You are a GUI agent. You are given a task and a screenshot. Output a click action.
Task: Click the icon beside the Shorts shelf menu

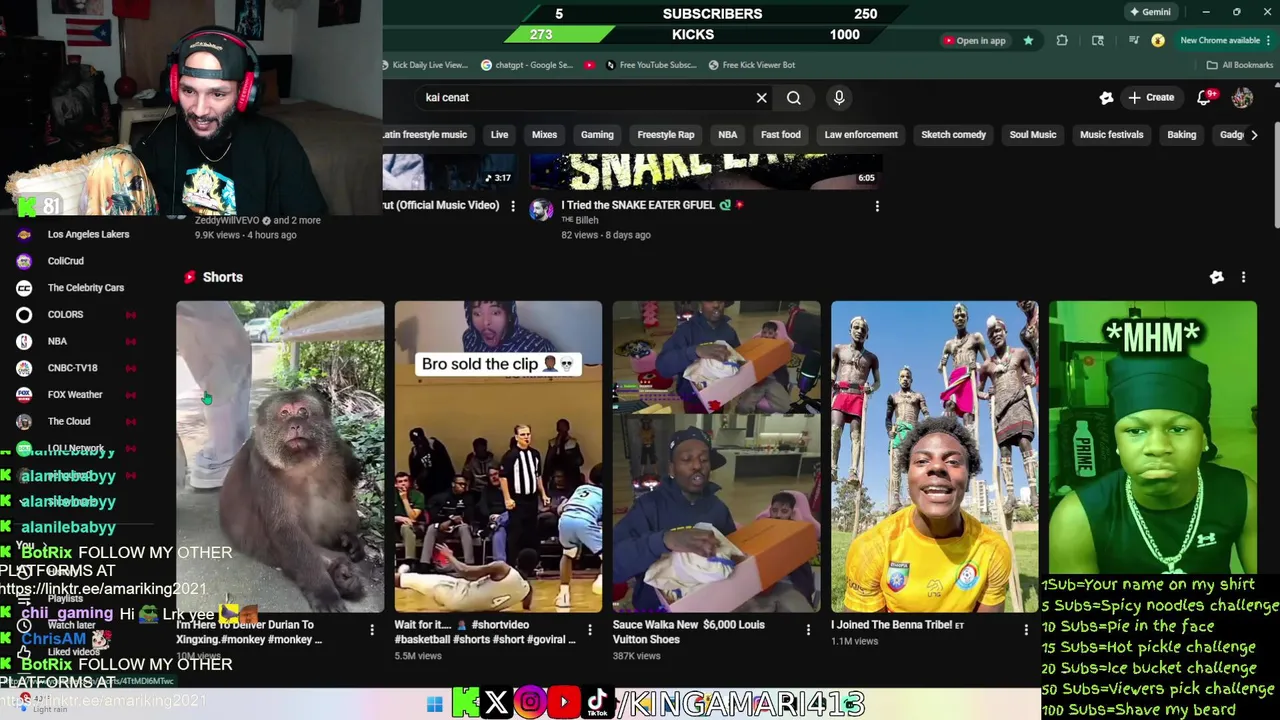(x=1217, y=277)
